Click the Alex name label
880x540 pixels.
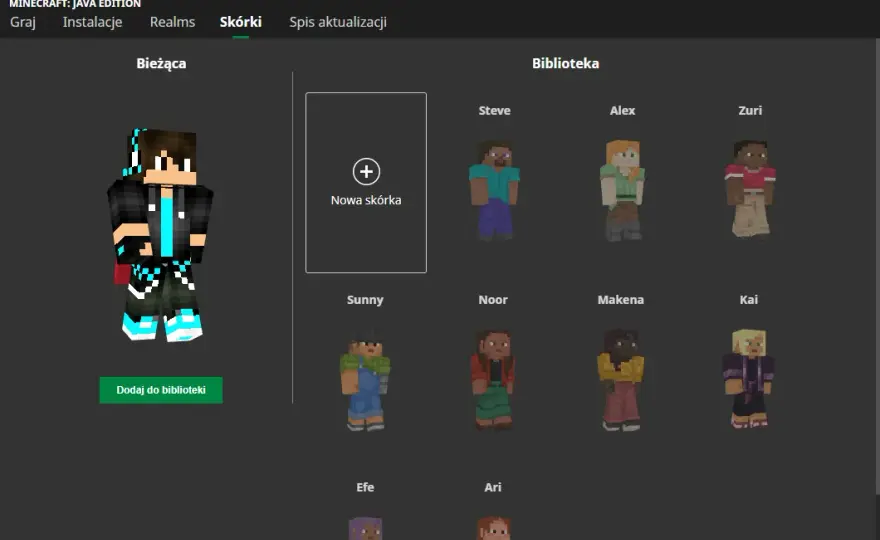coord(622,111)
